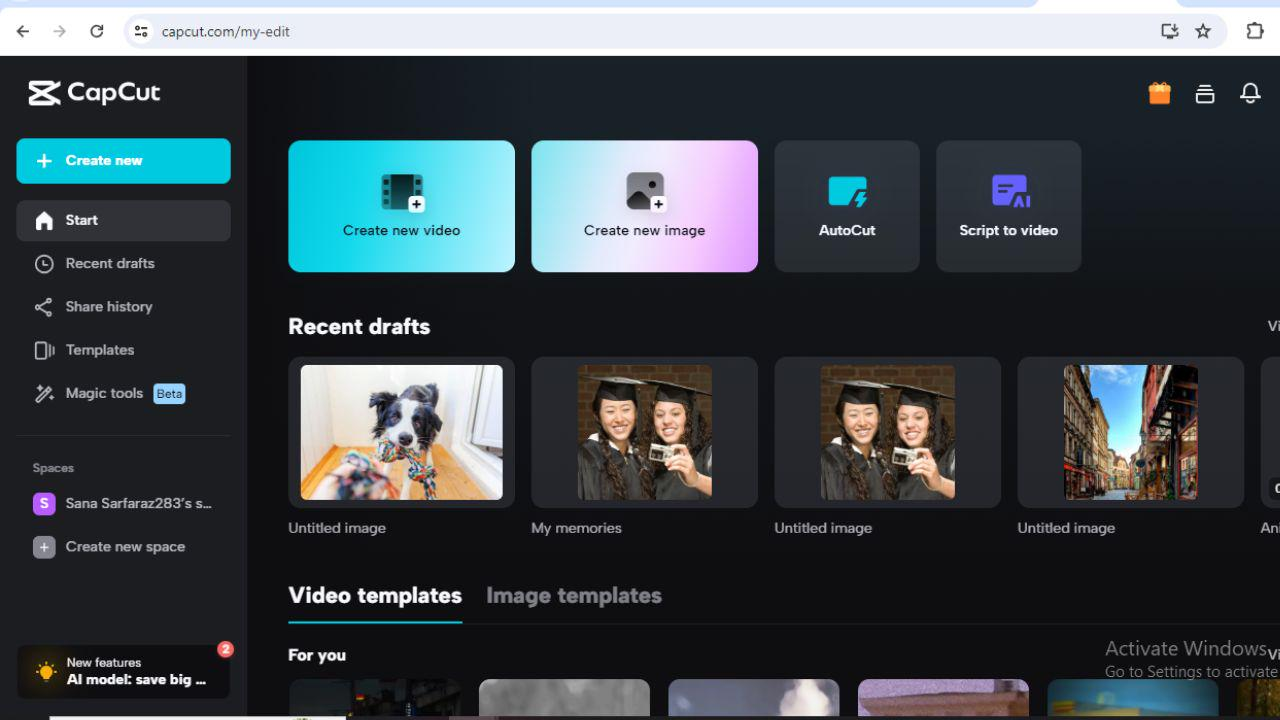
Task: Open the Script to video tool
Action: pos(1008,206)
